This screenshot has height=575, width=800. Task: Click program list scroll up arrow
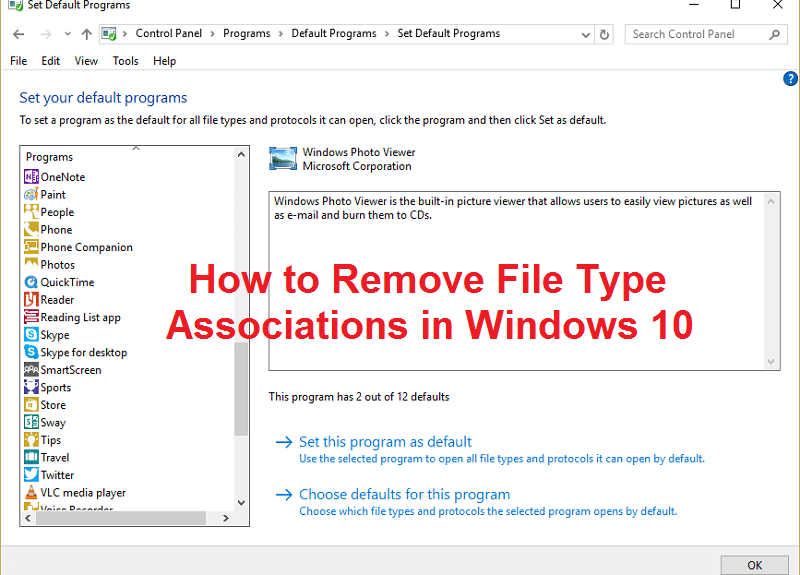[x=241, y=154]
